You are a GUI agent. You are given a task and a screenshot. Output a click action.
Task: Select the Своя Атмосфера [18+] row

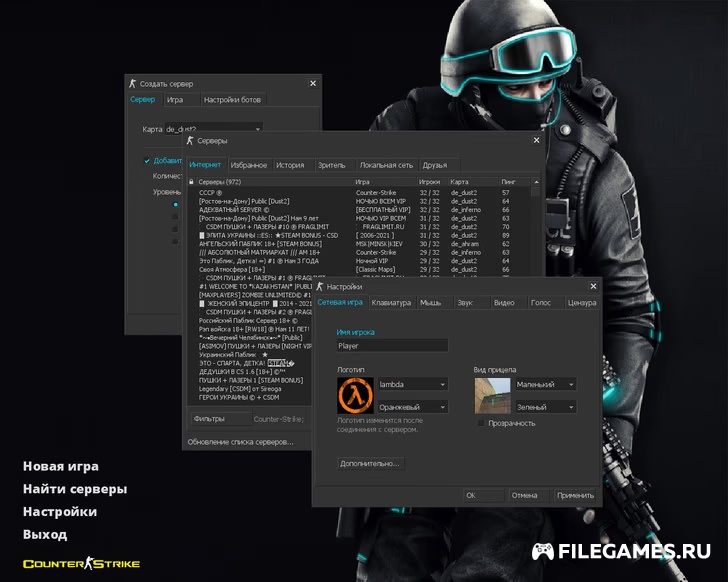[360, 269]
